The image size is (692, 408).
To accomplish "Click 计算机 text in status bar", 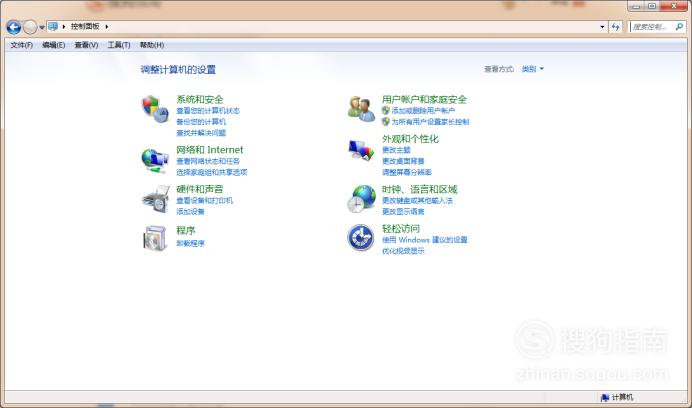I will [622, 397].
